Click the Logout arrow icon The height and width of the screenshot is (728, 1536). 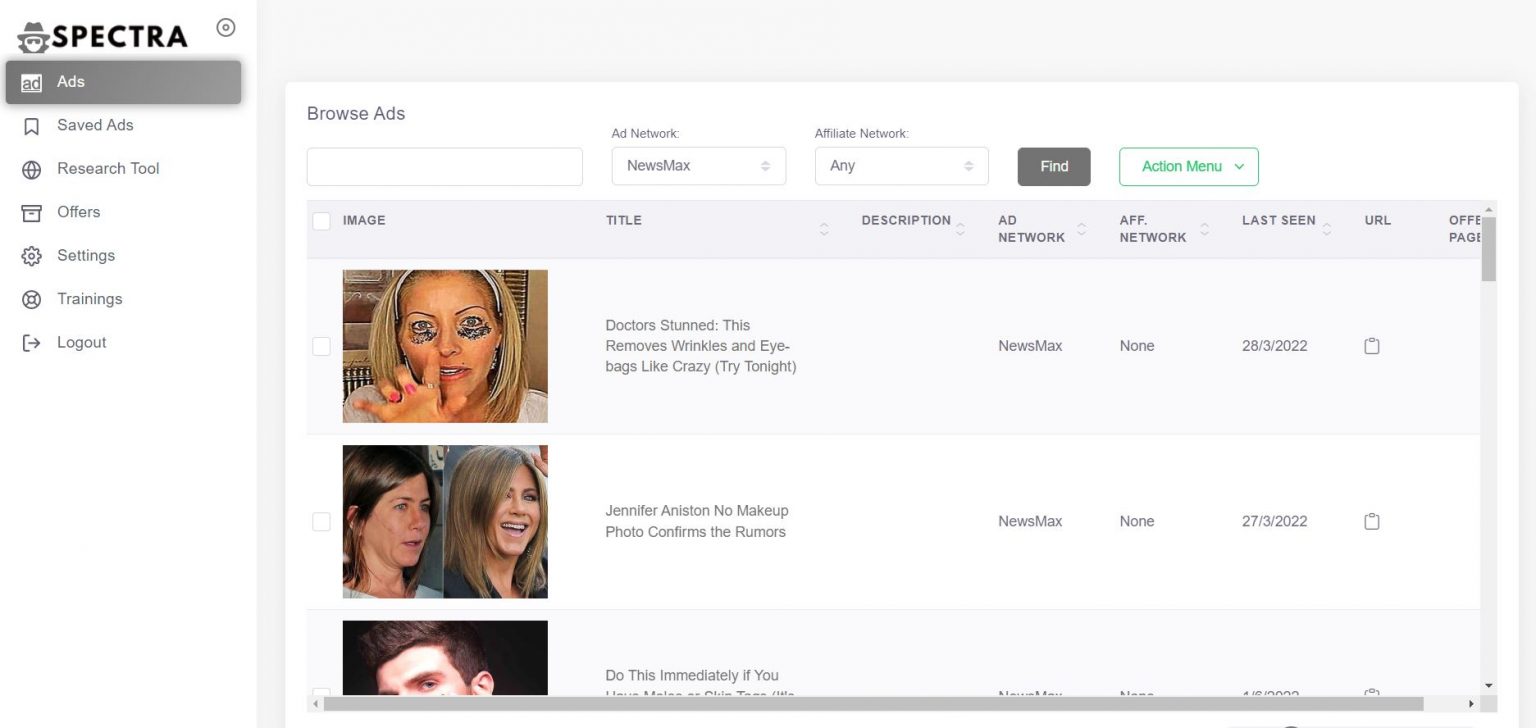(31, 342)
